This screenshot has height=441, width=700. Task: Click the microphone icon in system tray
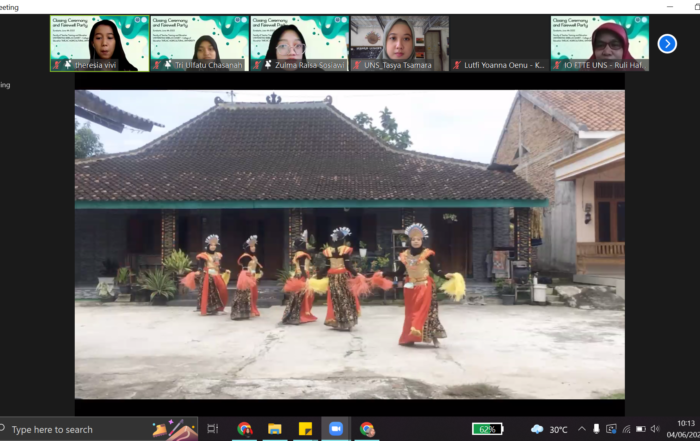pos(597,429)
